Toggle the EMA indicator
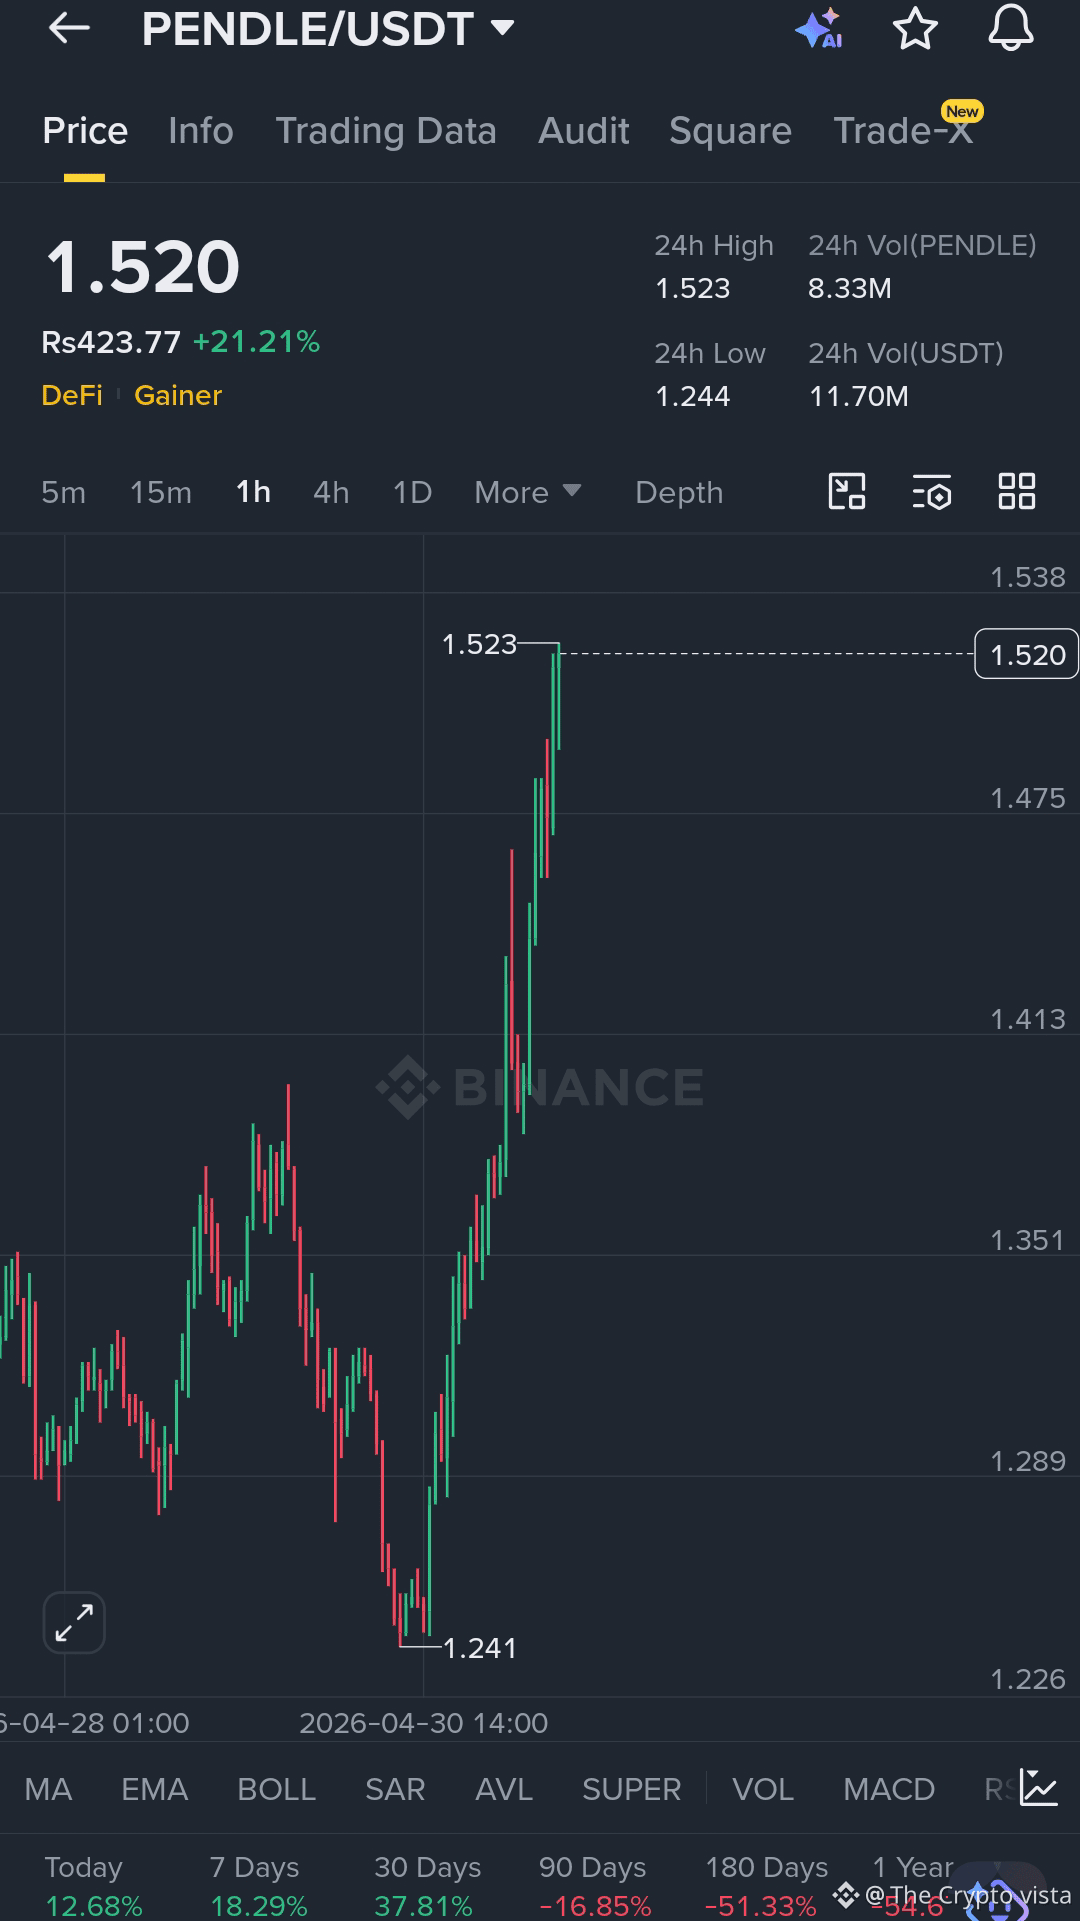 pyautogui.click(x=154, y=1789)
